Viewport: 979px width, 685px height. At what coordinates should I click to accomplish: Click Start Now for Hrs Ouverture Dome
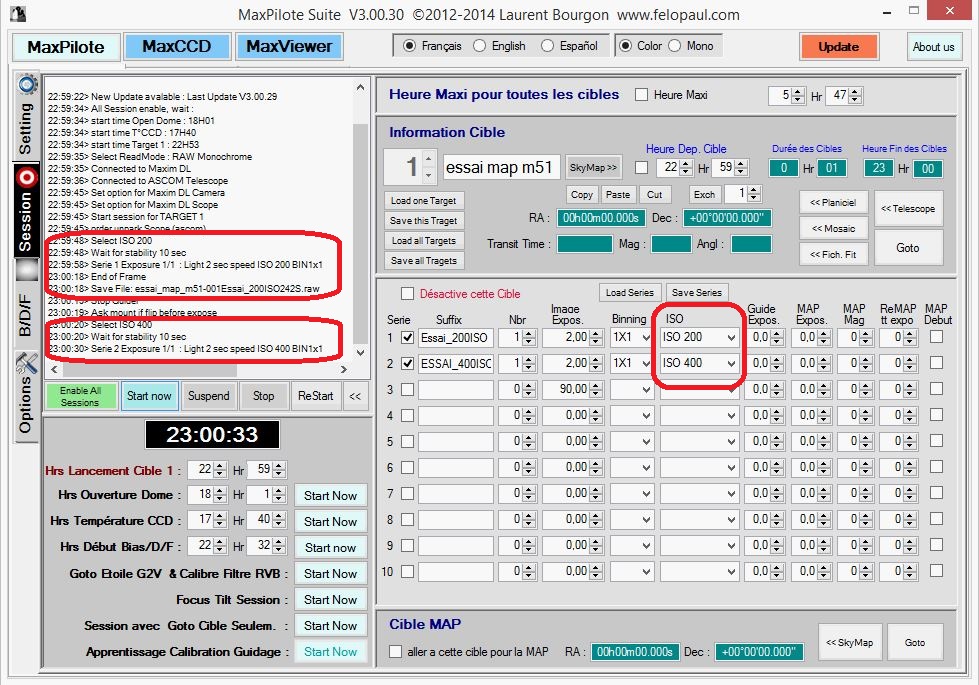click(330, 496)
